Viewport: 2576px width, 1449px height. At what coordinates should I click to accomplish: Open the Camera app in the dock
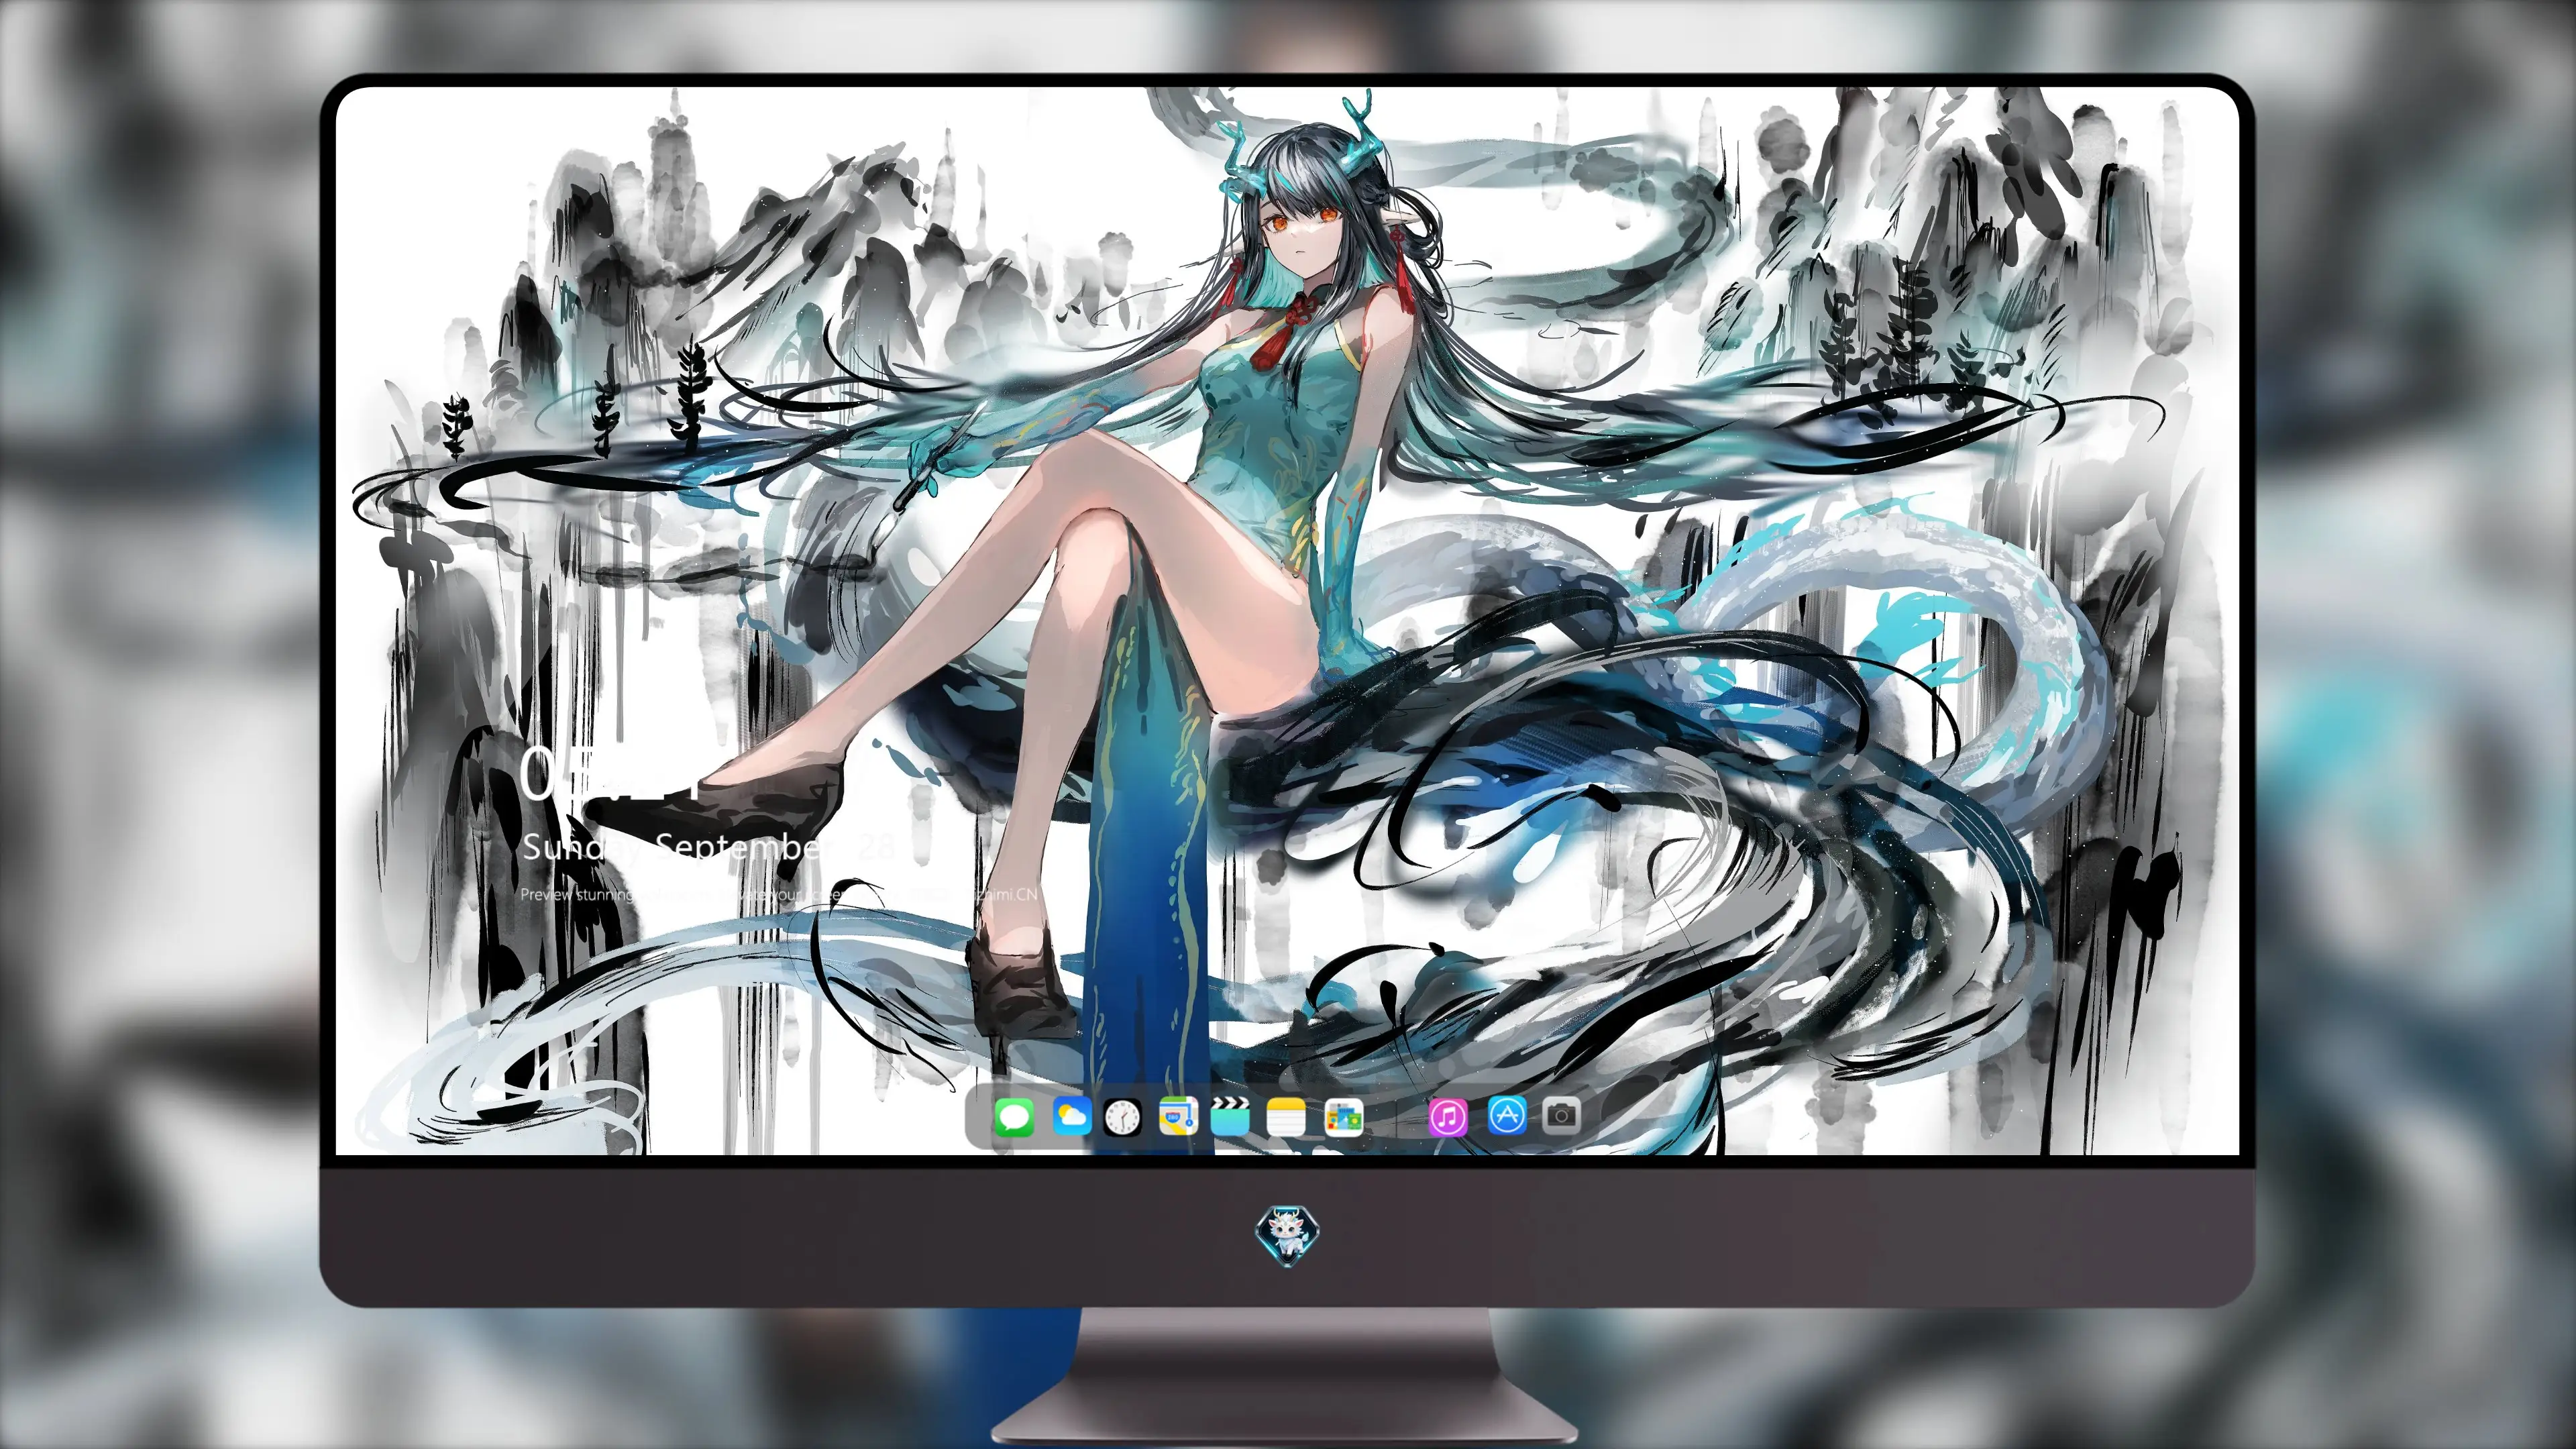point(1561,1116)
